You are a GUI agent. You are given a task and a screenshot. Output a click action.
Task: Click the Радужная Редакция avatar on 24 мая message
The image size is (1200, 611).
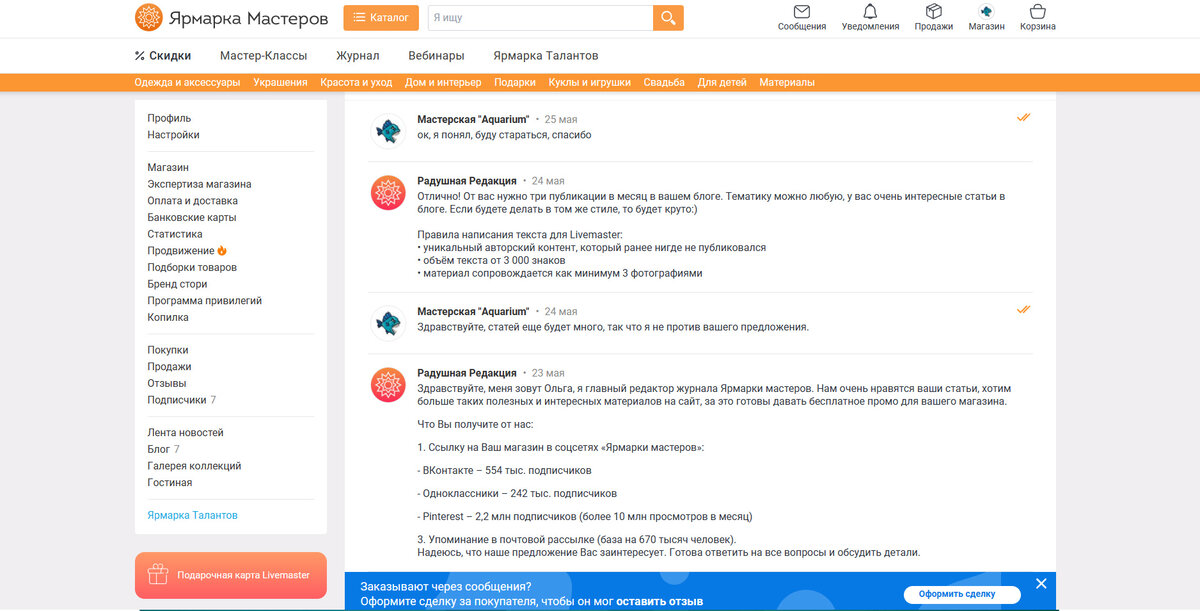[x=387, y=192]
